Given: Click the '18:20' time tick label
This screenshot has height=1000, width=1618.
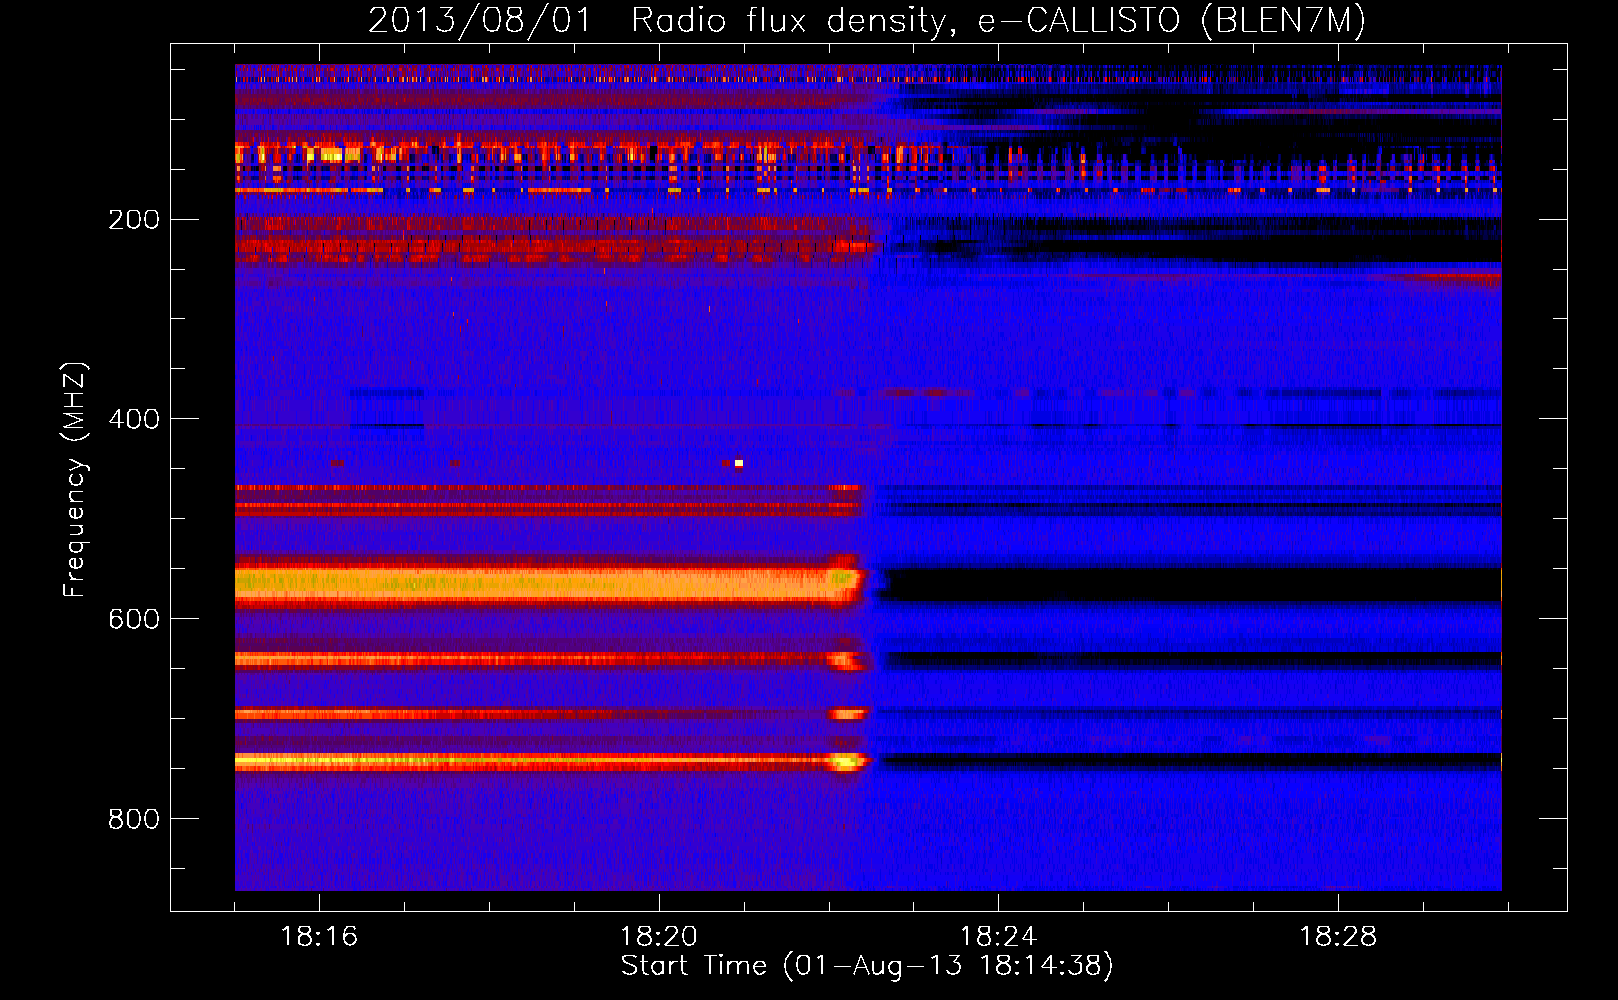Looking at the screenshot, I should pyautogui.click(x=658, y=936).
